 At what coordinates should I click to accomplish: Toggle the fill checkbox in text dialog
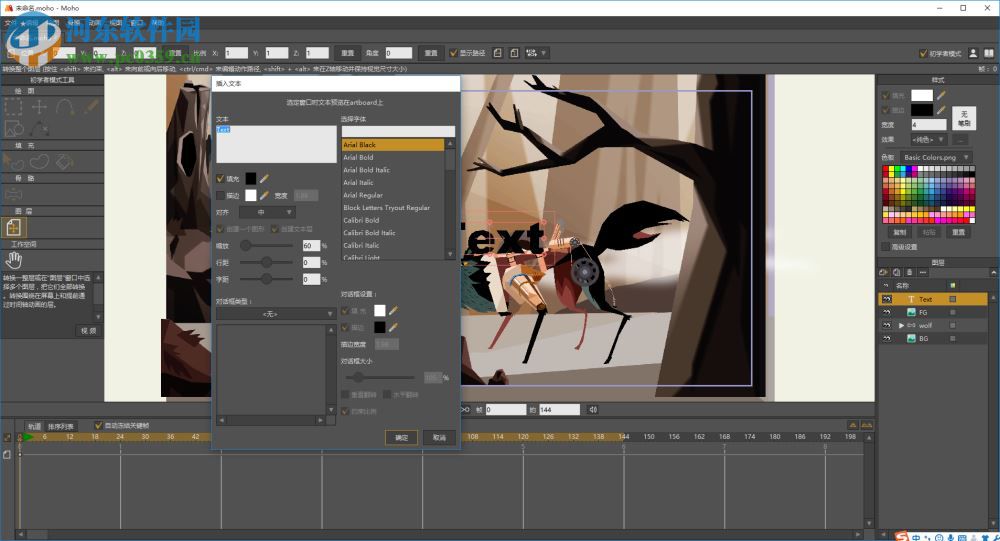(x=221, y=178)
